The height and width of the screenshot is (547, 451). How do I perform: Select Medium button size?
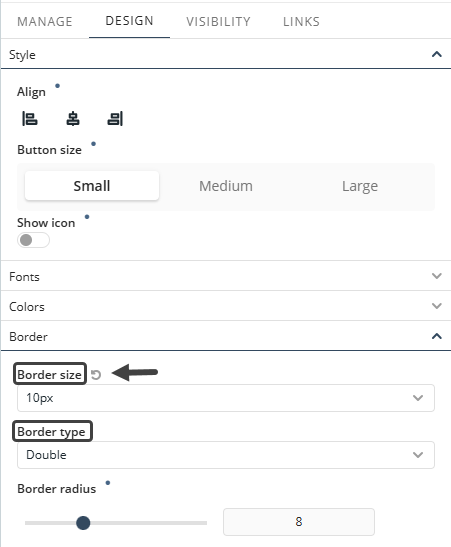226,186
